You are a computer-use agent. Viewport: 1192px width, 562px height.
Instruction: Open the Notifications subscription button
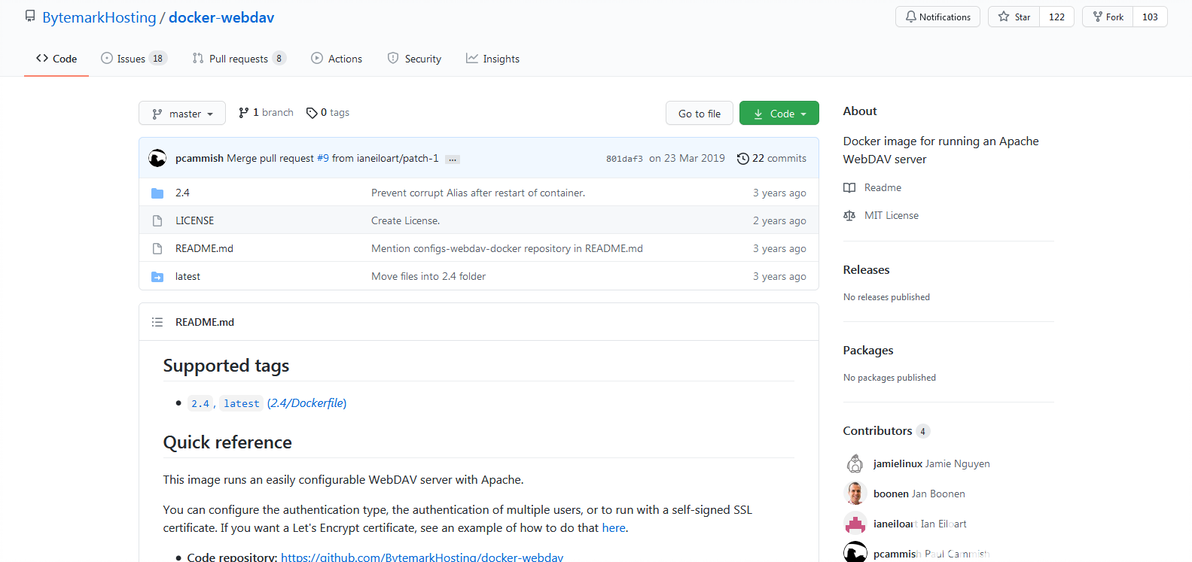938,17
